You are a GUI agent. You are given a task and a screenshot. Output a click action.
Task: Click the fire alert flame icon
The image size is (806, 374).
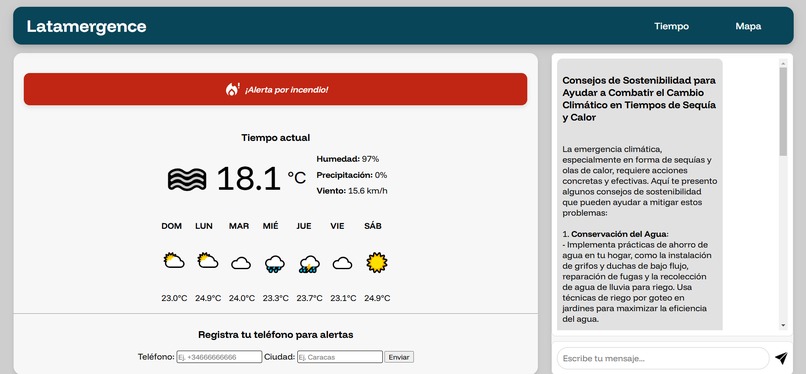(x=232, y=89)
